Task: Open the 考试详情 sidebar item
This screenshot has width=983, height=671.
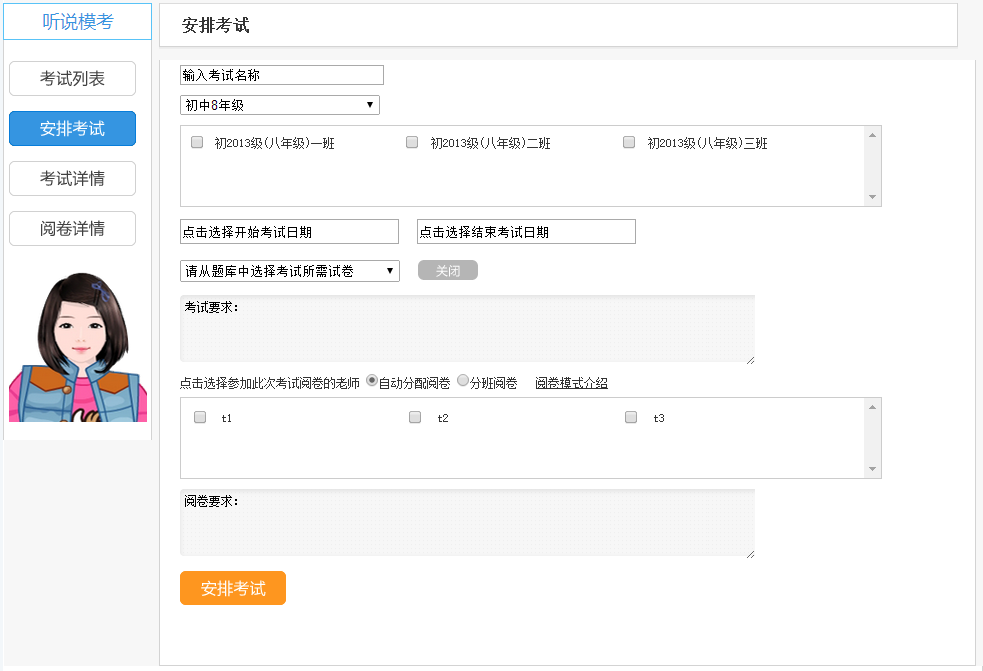Action: coord(72,179)
